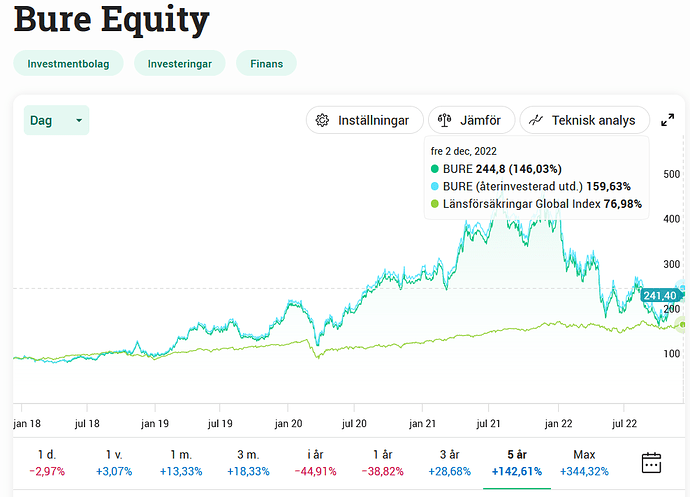Image resolution: width=690 pixels, height=497 pixels.
Task: Switch to the 1 m. period tab
Action: coord(181,463)
